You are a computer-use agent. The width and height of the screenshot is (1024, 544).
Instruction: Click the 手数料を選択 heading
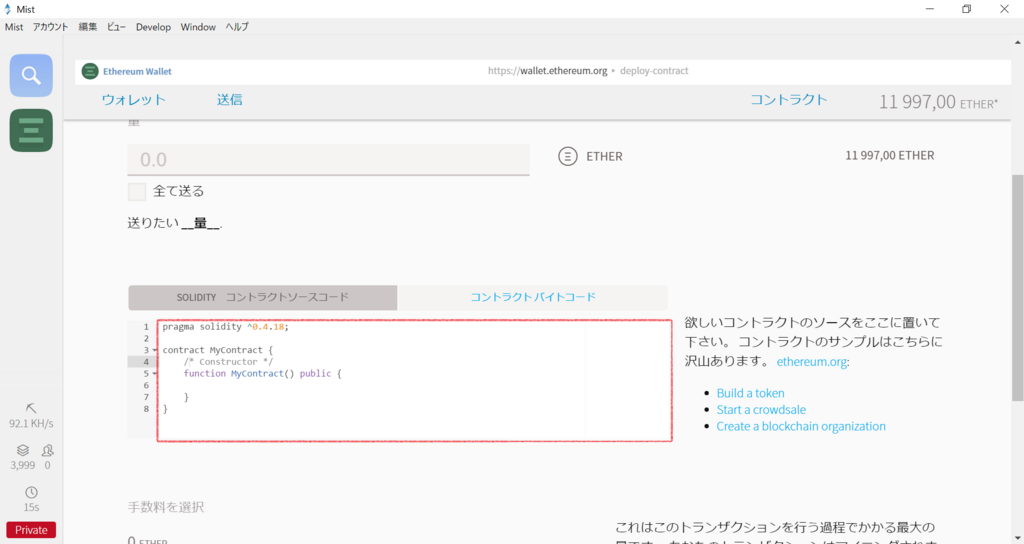pyautogui.click(x=166, y=507)
